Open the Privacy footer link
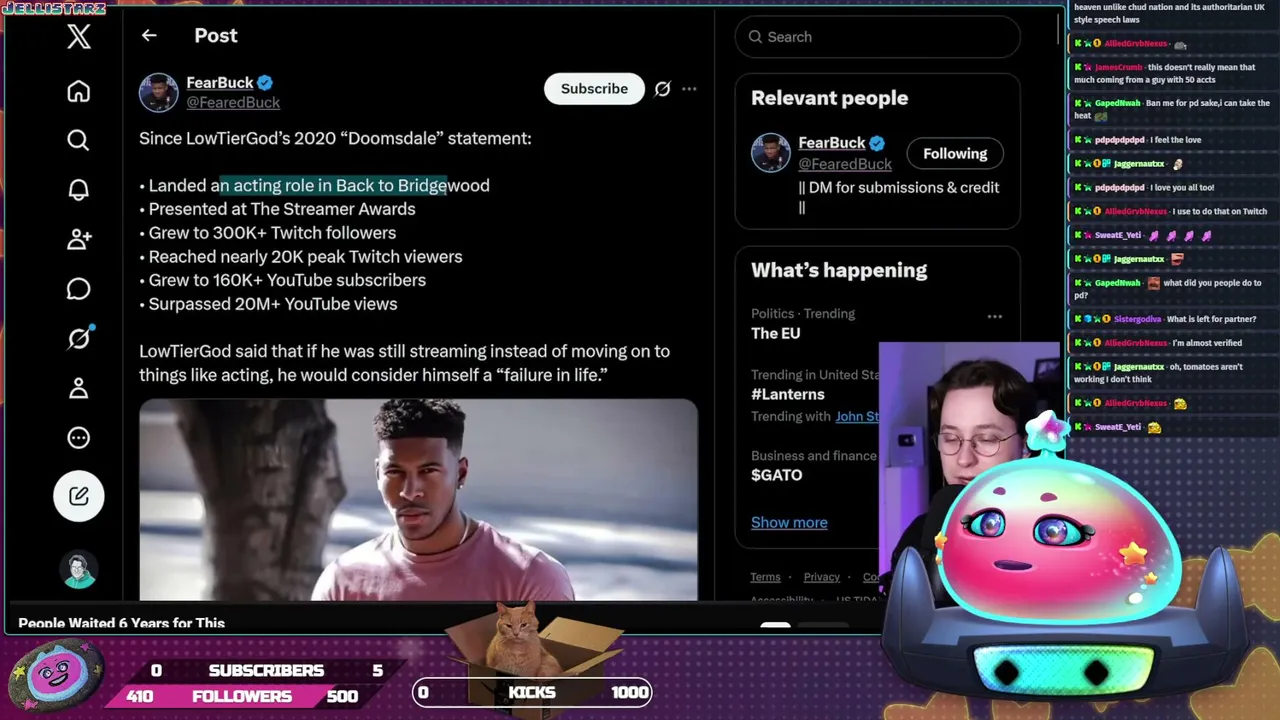The image size is (1280, 720). pyautogui.click(x=821, y=577)
